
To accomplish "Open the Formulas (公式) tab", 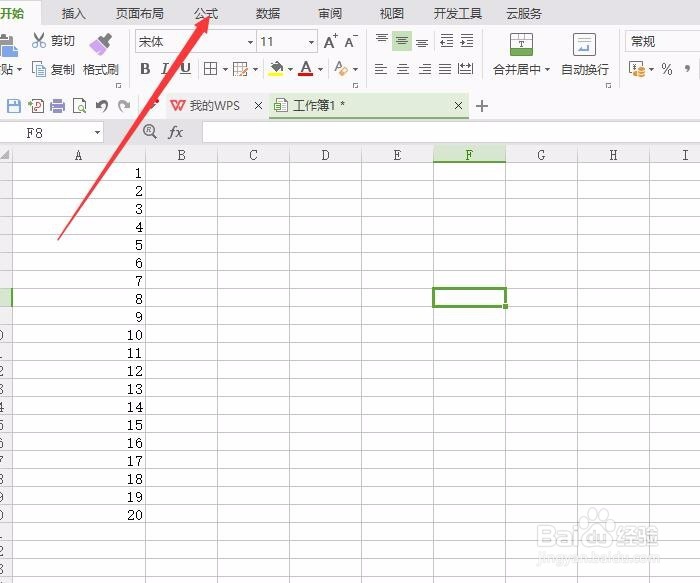I will 206,13.
